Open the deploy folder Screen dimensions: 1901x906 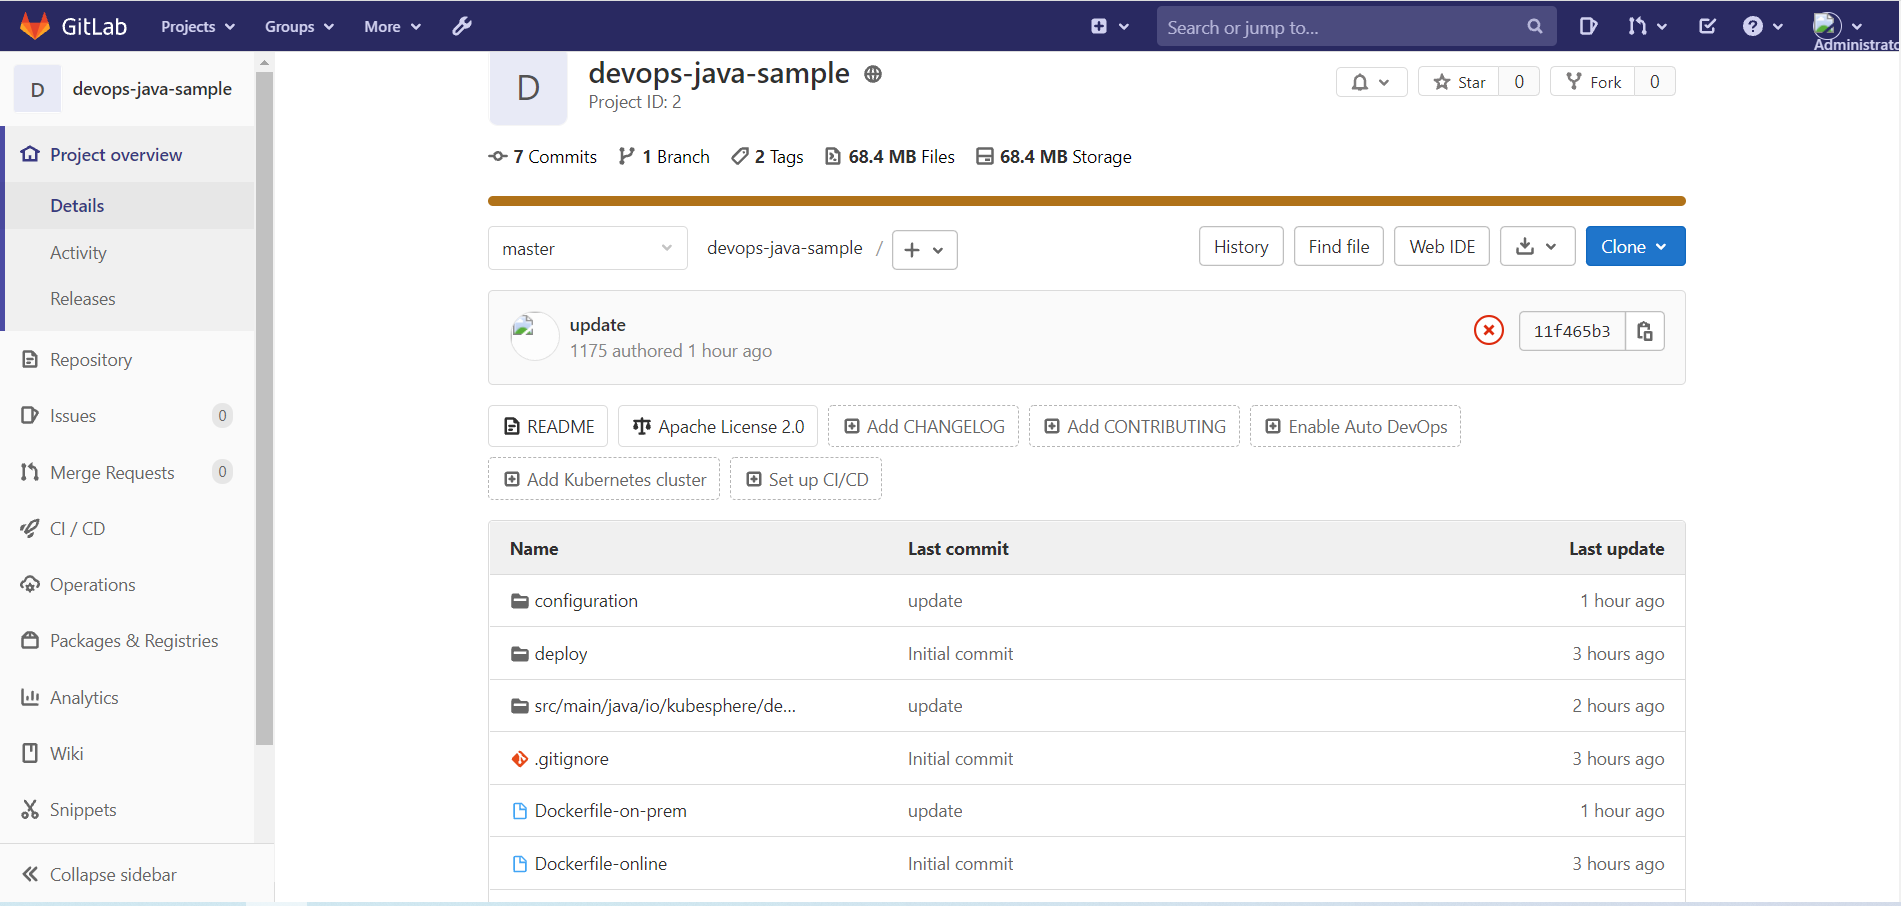point(561,654)
